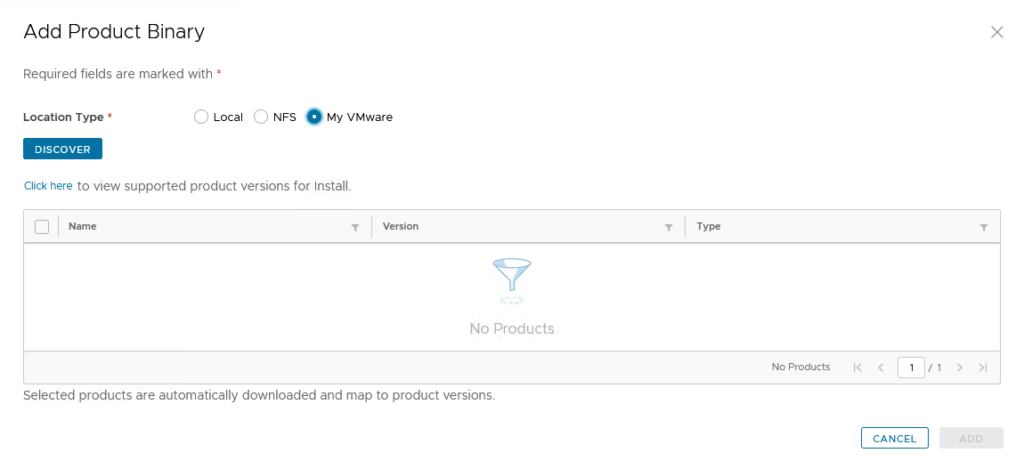This screenshot has width=1024, height=469.
Task: Select the NFS location type
Action: [261, 117]
